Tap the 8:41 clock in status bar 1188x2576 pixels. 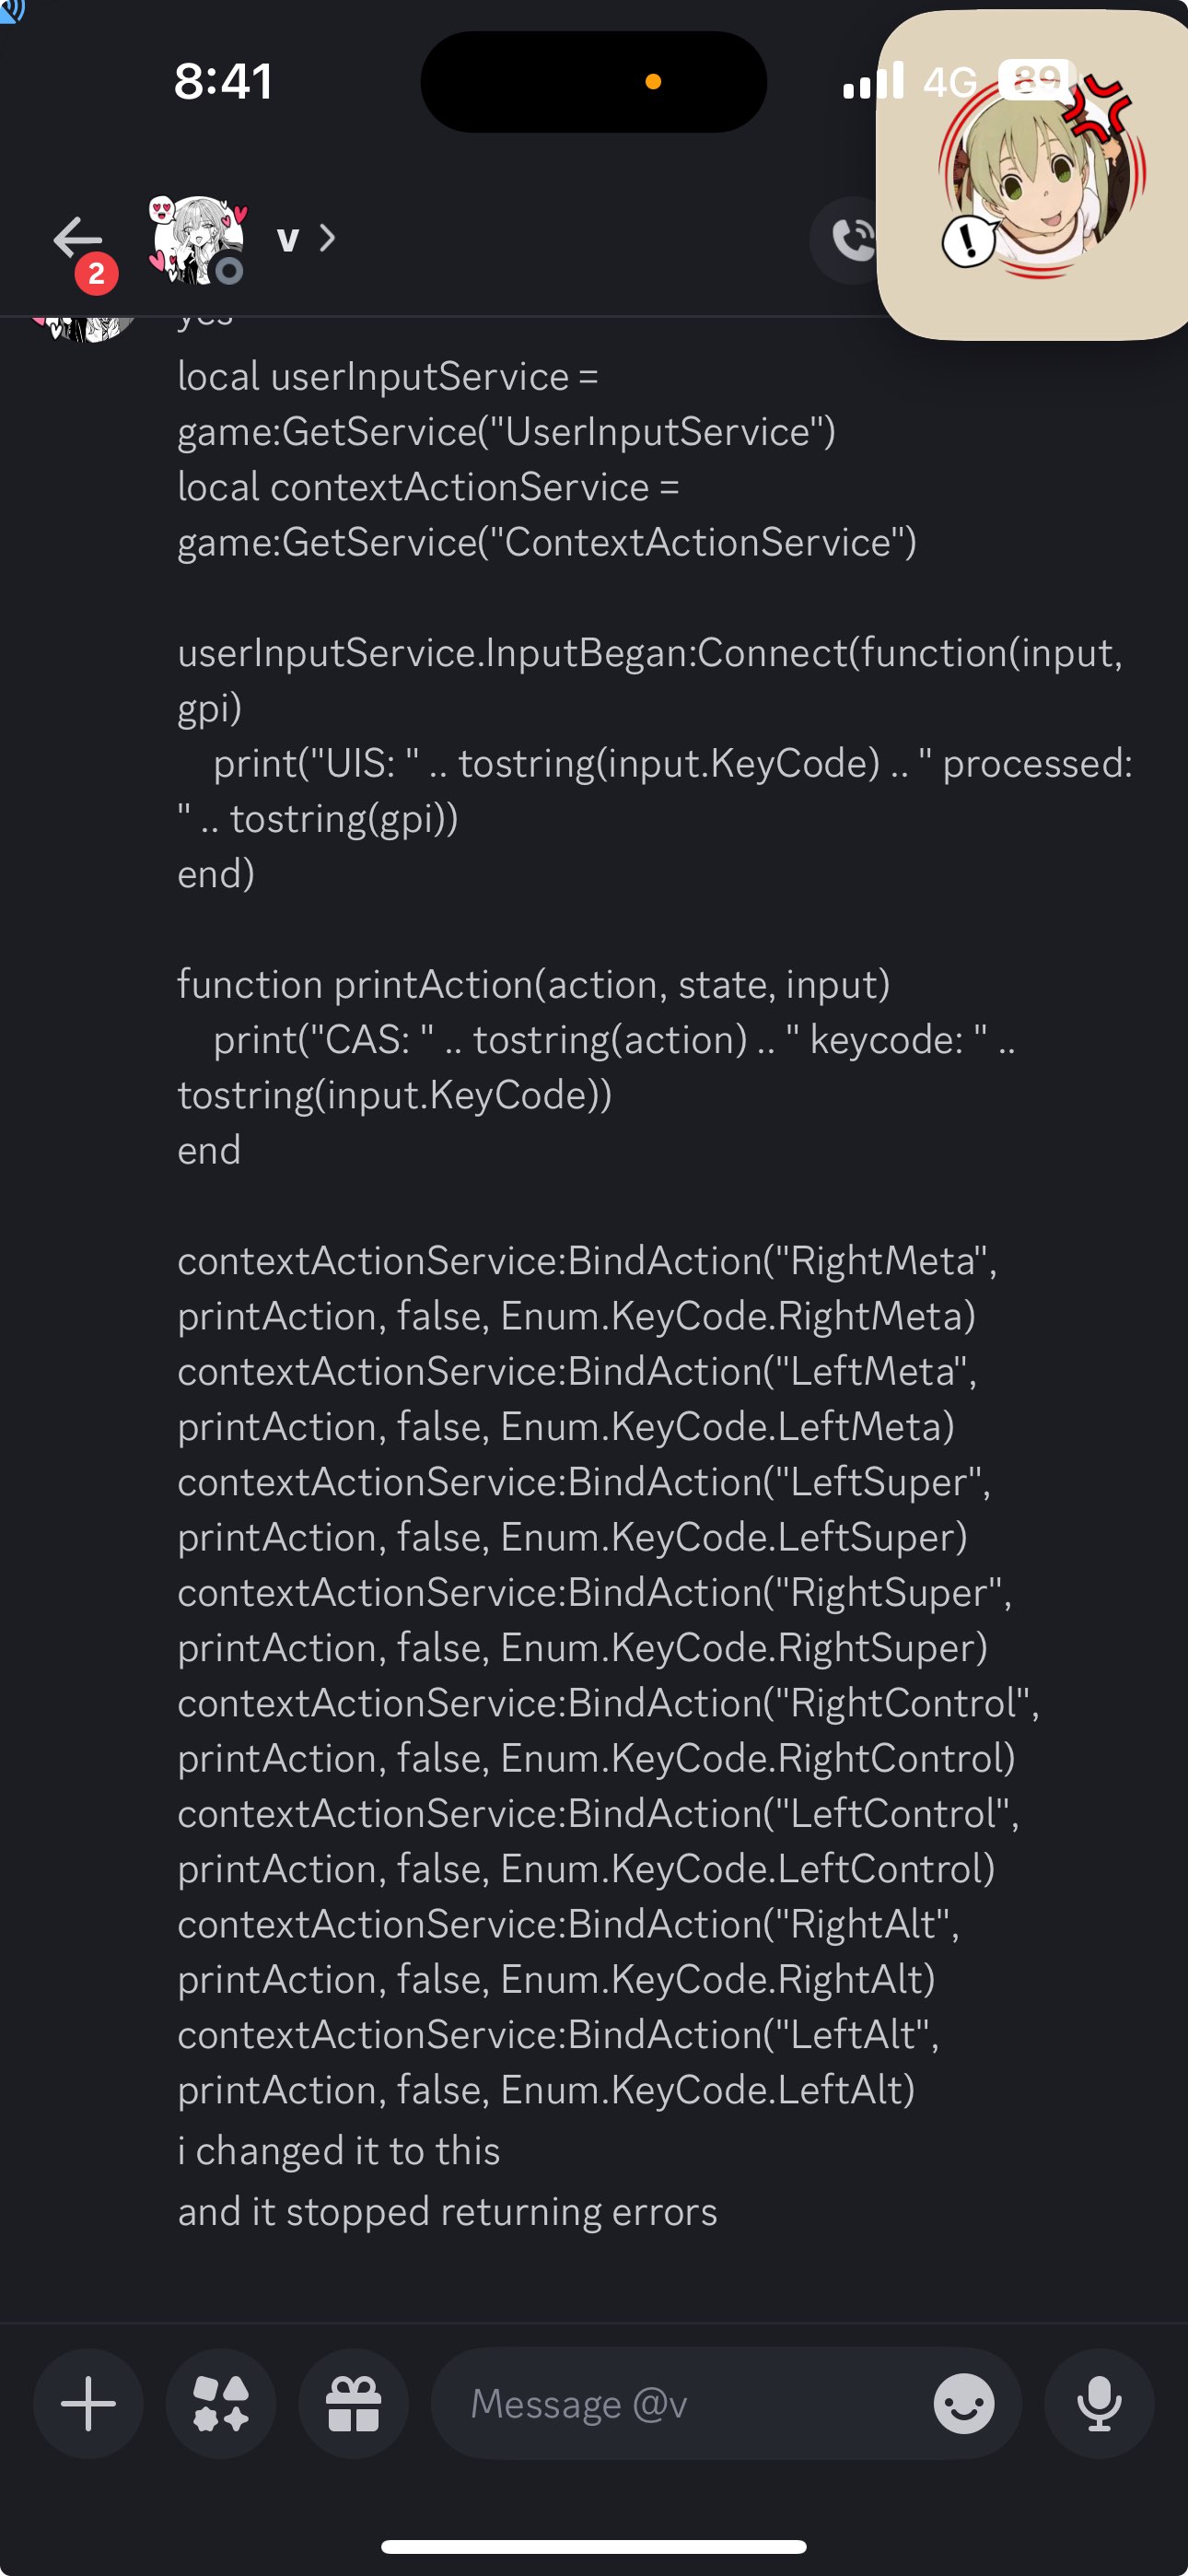pyautogui.click(x=223, y=81)
